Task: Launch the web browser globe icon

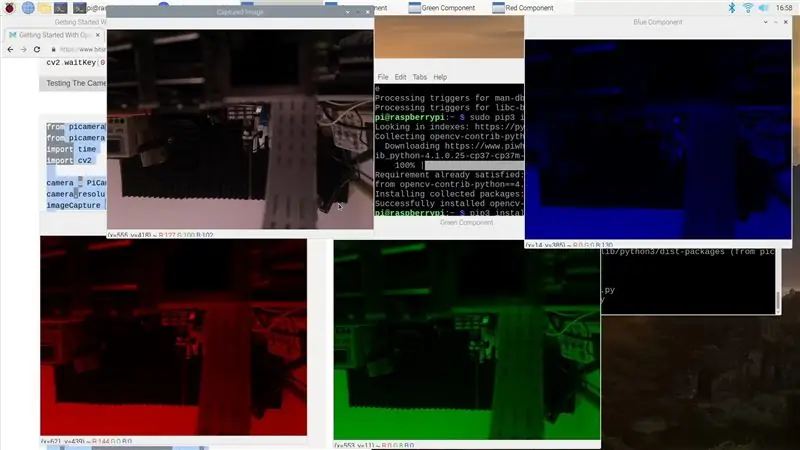Action: (28, 8)
